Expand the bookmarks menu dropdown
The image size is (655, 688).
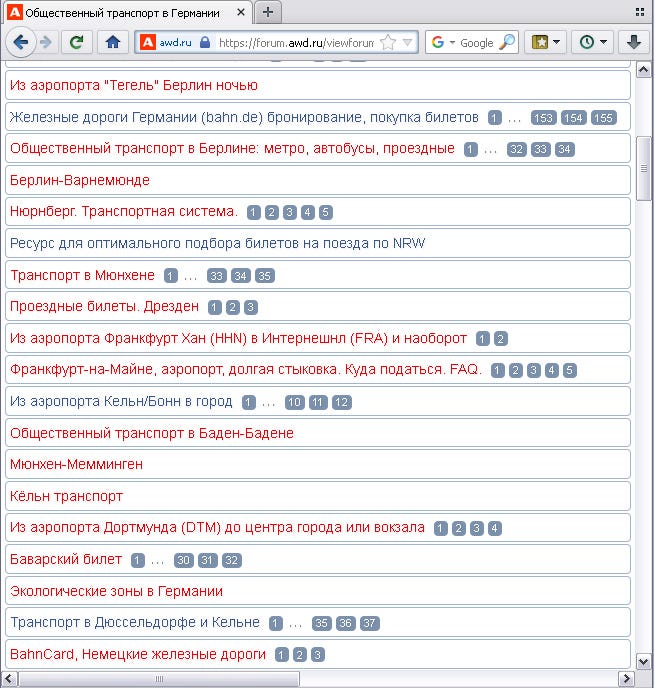545,42
